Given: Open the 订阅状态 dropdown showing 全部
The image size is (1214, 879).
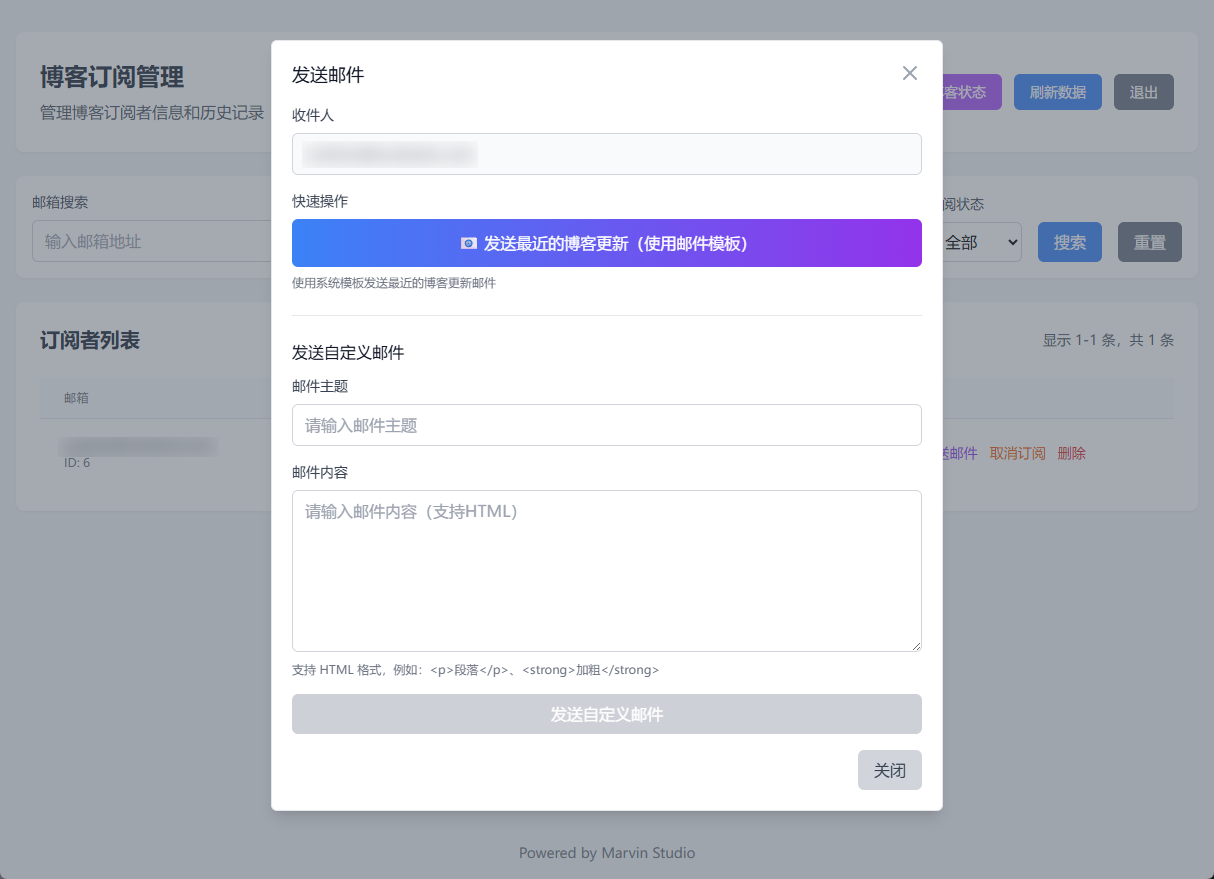Looking at the screenshot, I should click(x=981, y=242).
